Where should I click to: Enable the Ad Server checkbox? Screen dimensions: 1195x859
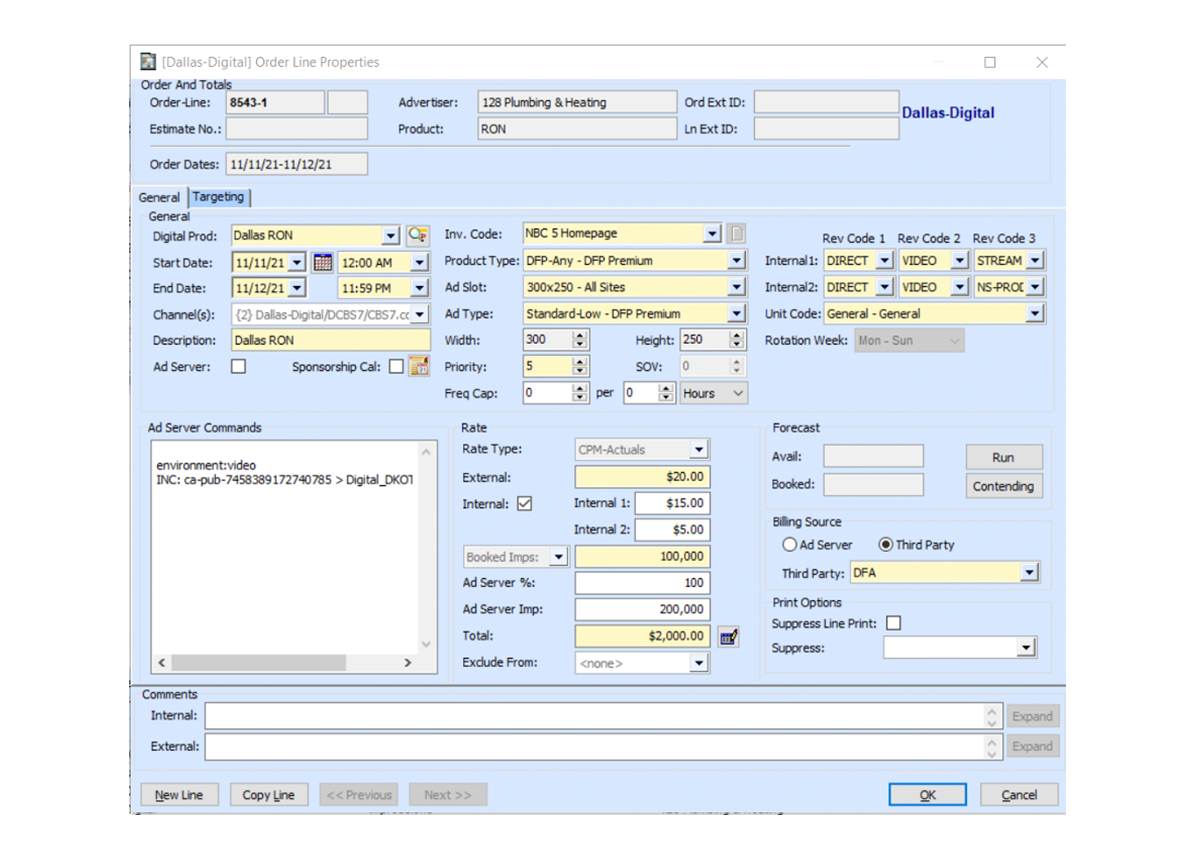[x=238, y=367]
